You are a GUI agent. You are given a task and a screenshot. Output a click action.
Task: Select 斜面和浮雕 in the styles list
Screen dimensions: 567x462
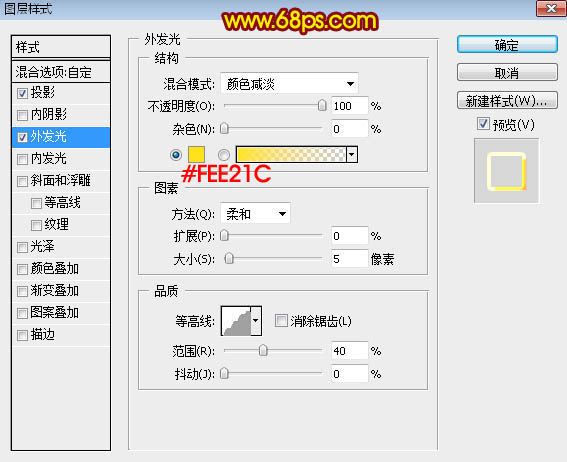[61, 181]
